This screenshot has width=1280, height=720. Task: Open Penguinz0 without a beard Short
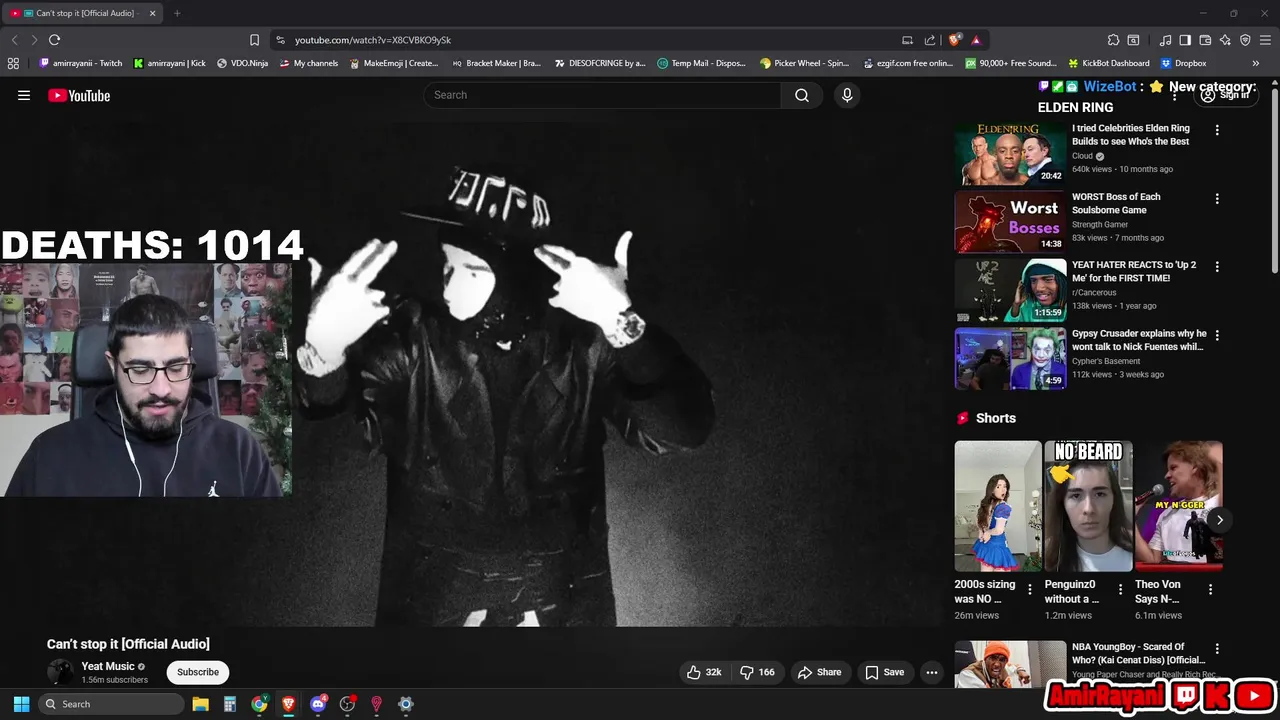tap(1088, 506)
